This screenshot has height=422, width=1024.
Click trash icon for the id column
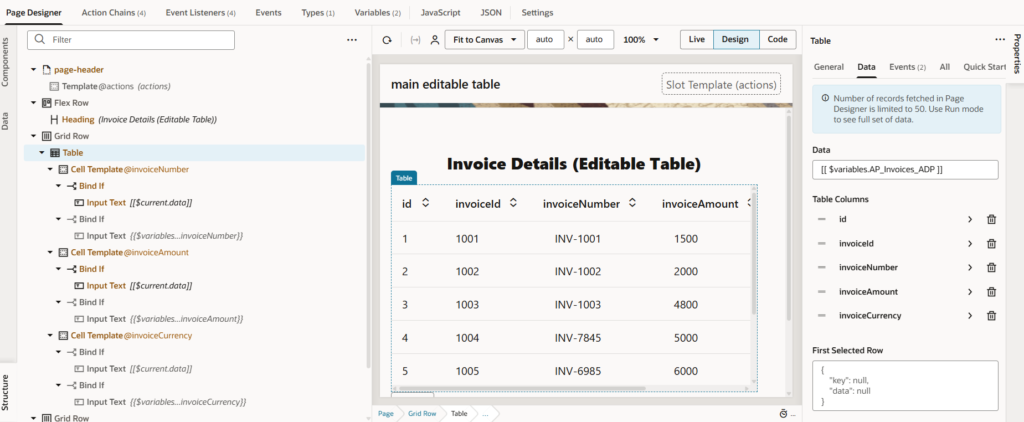coord(991,219)
